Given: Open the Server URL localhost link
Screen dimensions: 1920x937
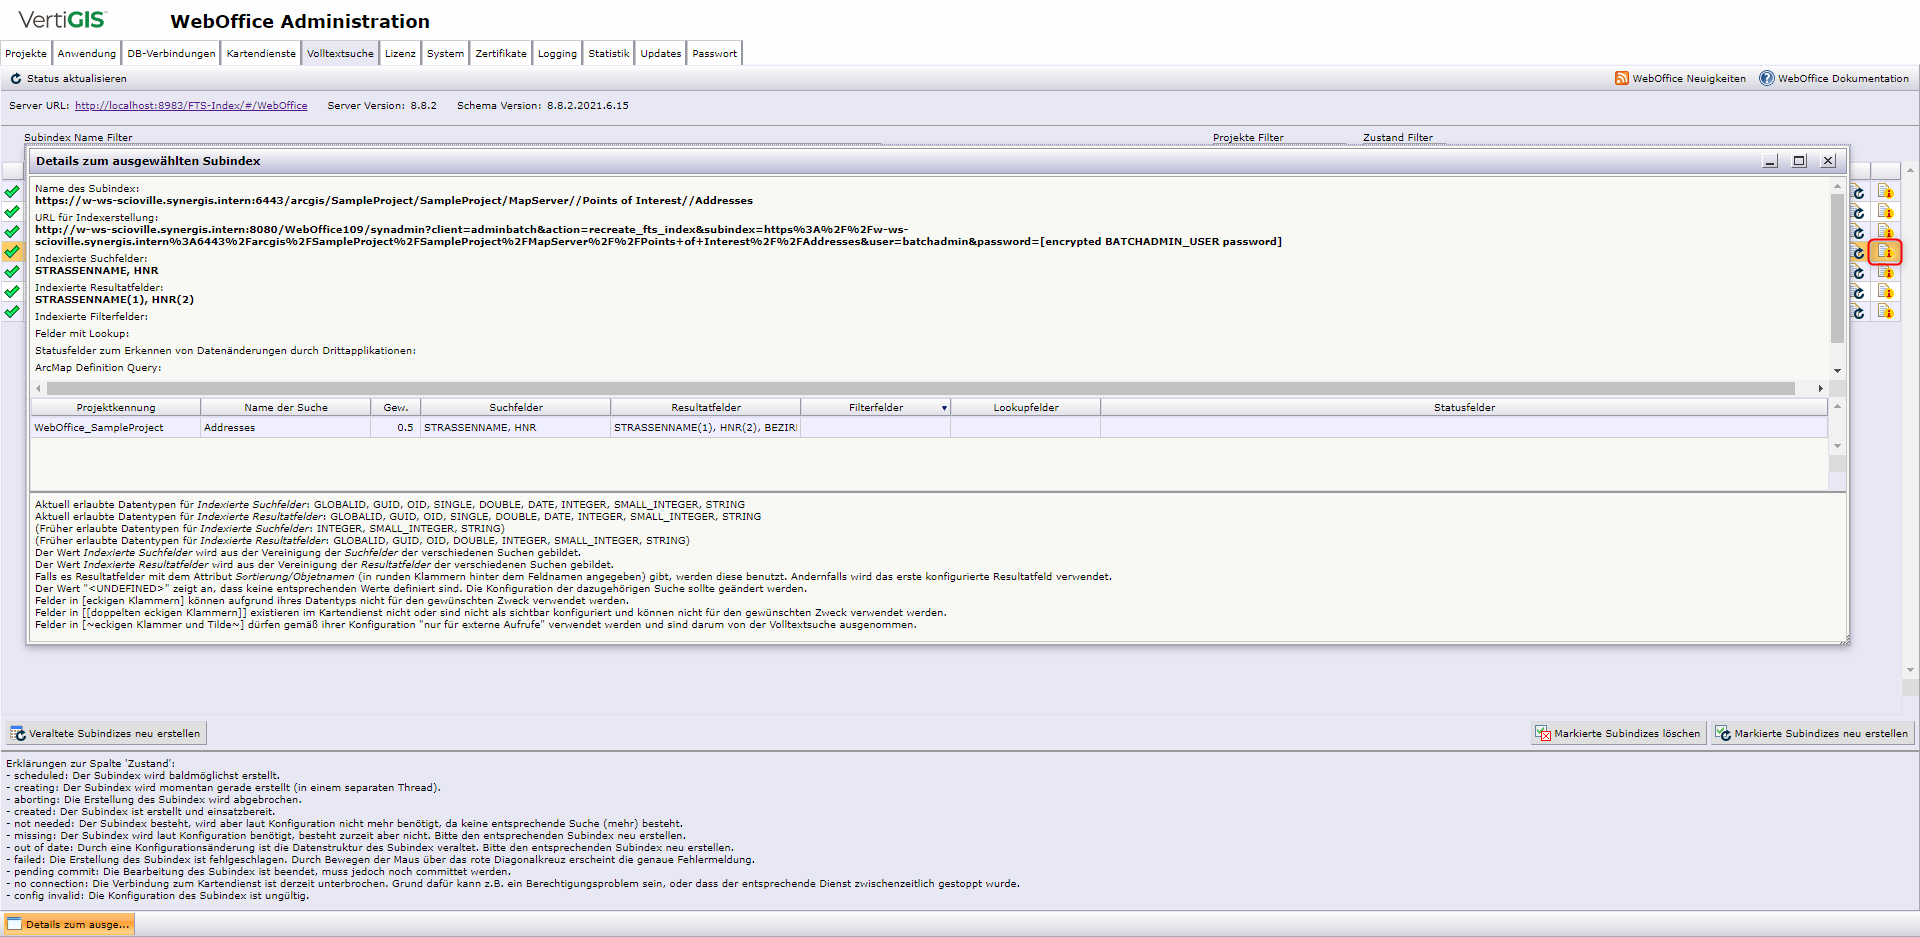Looking at the screenshot, I should click(191, 105).
